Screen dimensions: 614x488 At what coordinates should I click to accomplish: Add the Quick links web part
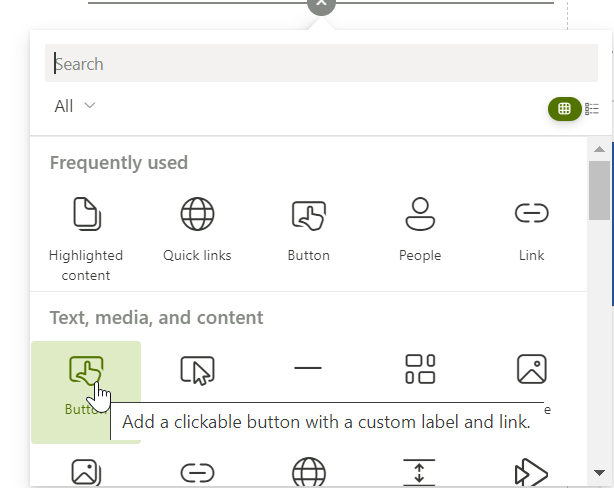[x=197, y=230]
